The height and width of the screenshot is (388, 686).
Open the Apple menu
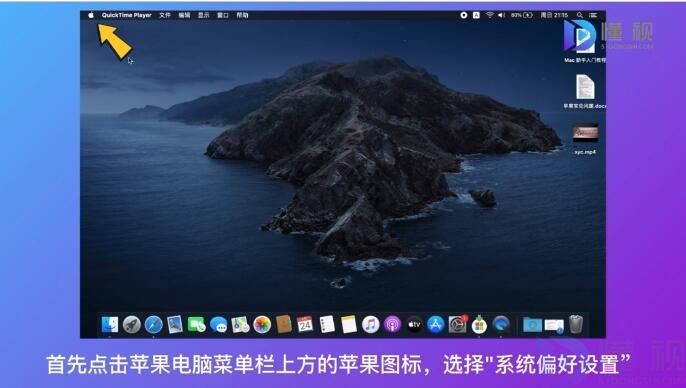(91, 15)
